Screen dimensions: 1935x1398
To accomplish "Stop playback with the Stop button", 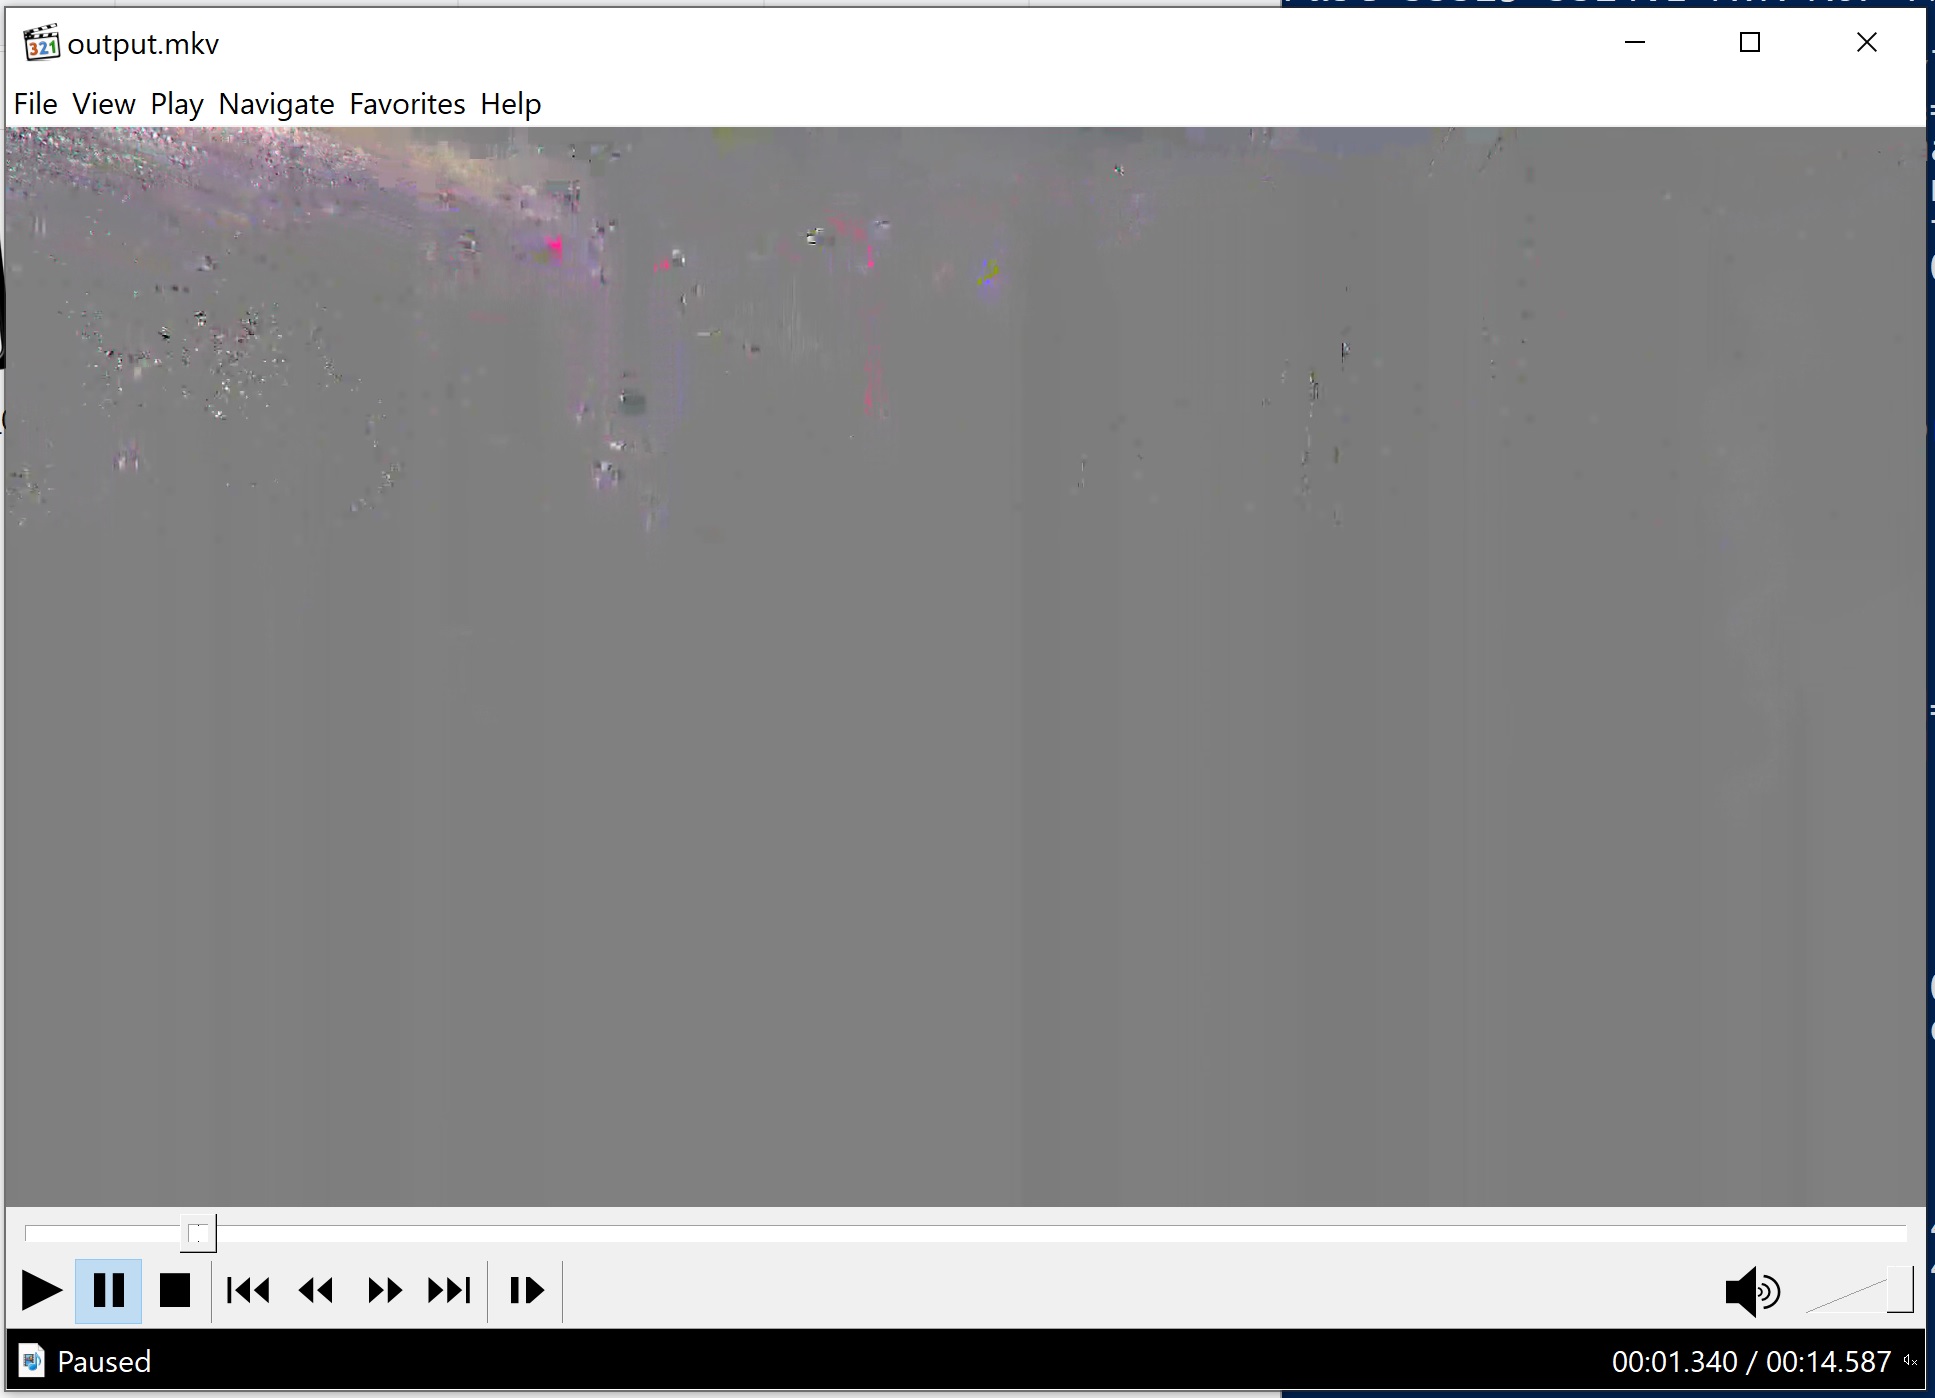I will coord(175,1291).
